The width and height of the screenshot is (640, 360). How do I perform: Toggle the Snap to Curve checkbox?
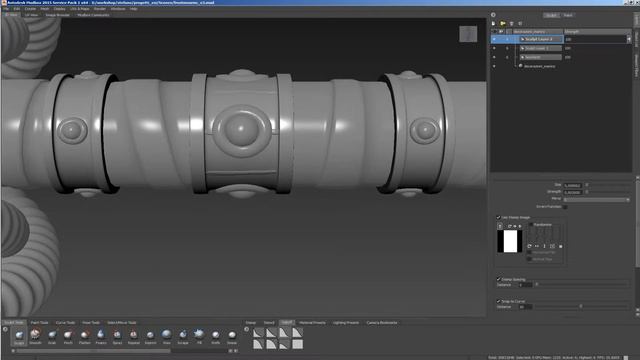coord(498,301)
